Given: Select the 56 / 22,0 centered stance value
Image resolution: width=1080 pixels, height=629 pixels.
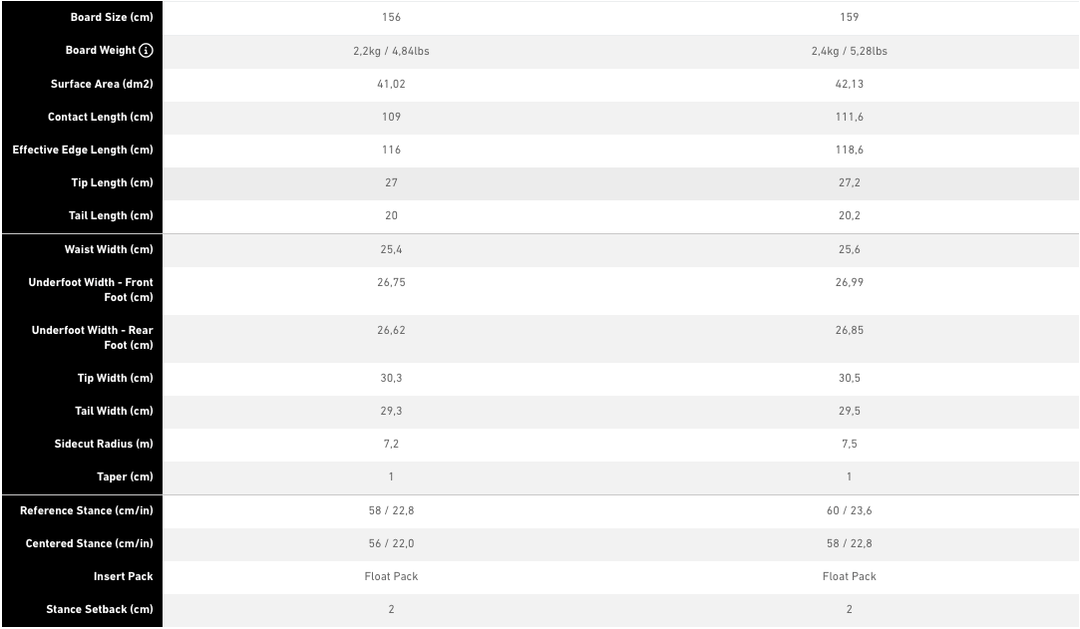Looking at the screenshot, I should click(x=391, y=544).
